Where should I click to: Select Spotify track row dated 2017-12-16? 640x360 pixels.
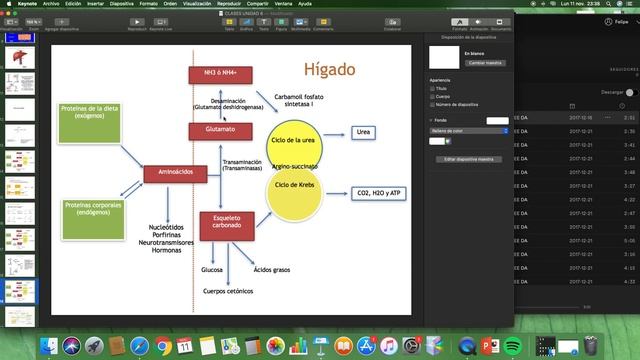tap(577, 118)
